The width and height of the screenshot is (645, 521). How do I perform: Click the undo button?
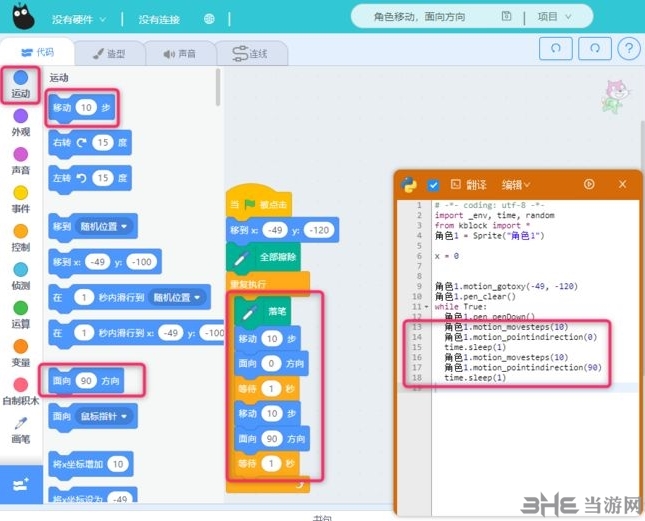click(555, 48)
